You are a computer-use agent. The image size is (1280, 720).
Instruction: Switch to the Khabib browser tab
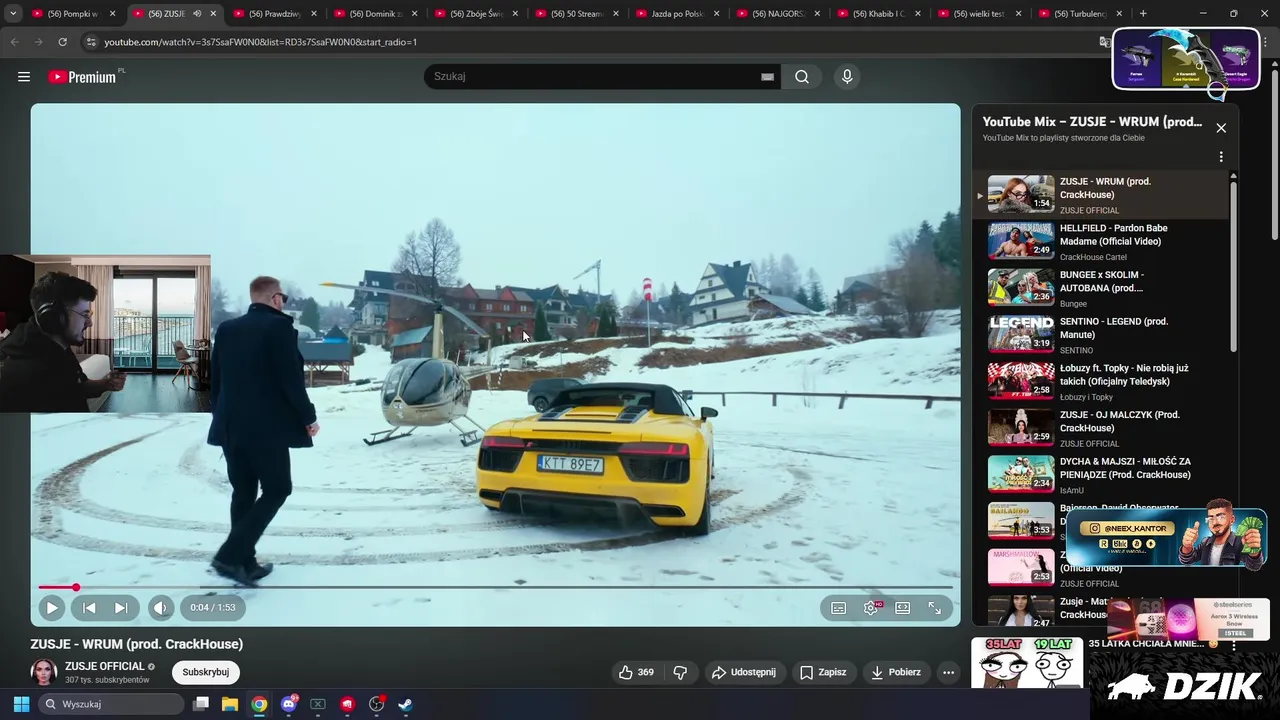click(880, 14)
